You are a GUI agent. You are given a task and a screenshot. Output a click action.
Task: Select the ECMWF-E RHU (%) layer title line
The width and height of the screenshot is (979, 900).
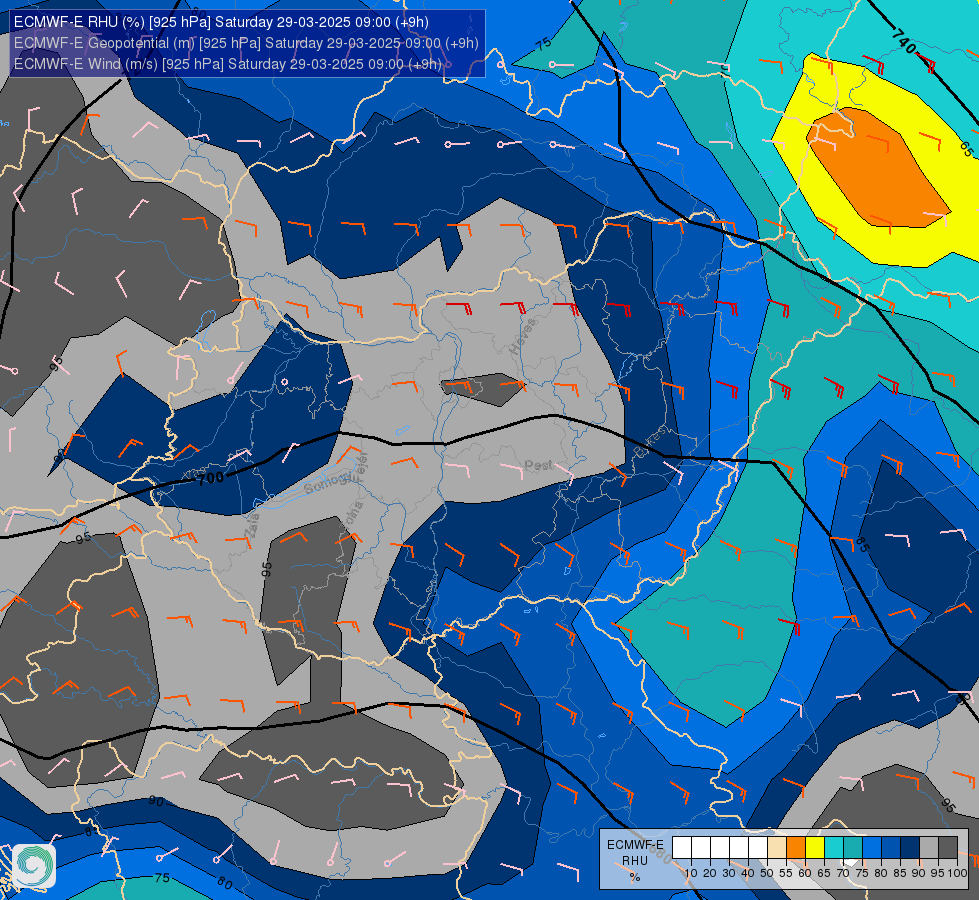221,22
